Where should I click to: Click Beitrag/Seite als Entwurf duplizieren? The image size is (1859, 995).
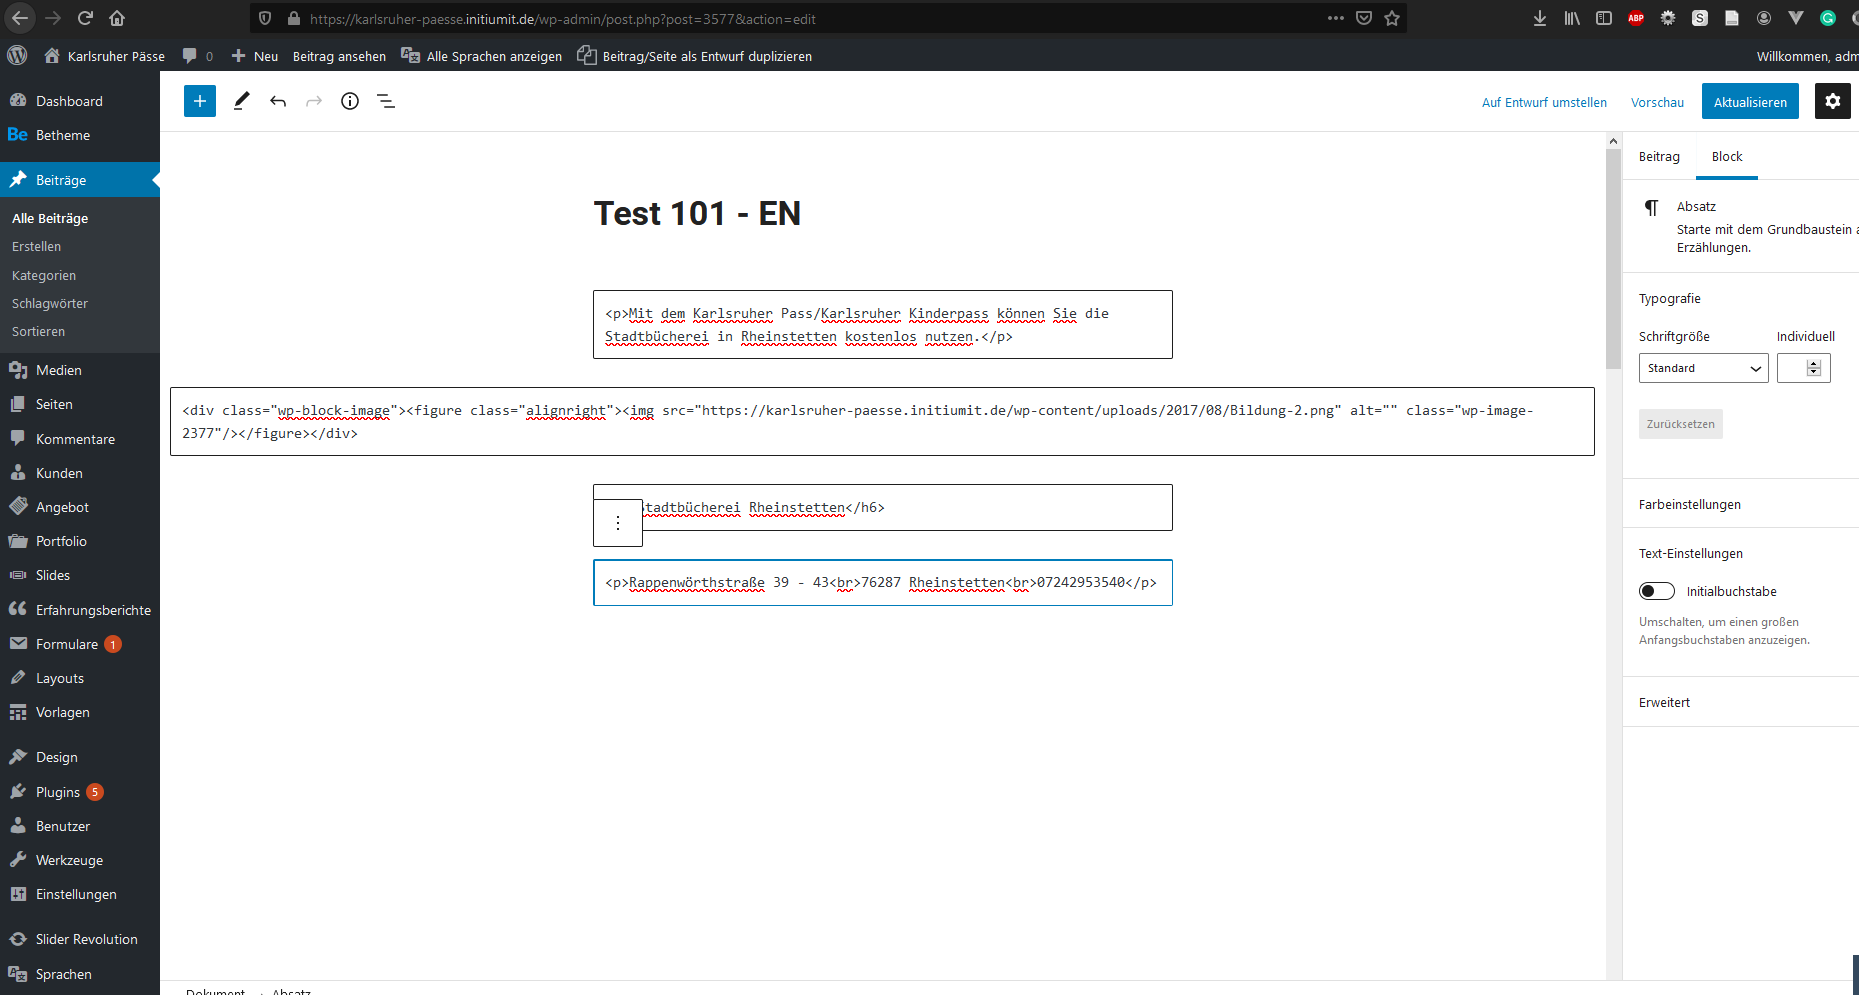pyautogui.click(x=695, y=56)
